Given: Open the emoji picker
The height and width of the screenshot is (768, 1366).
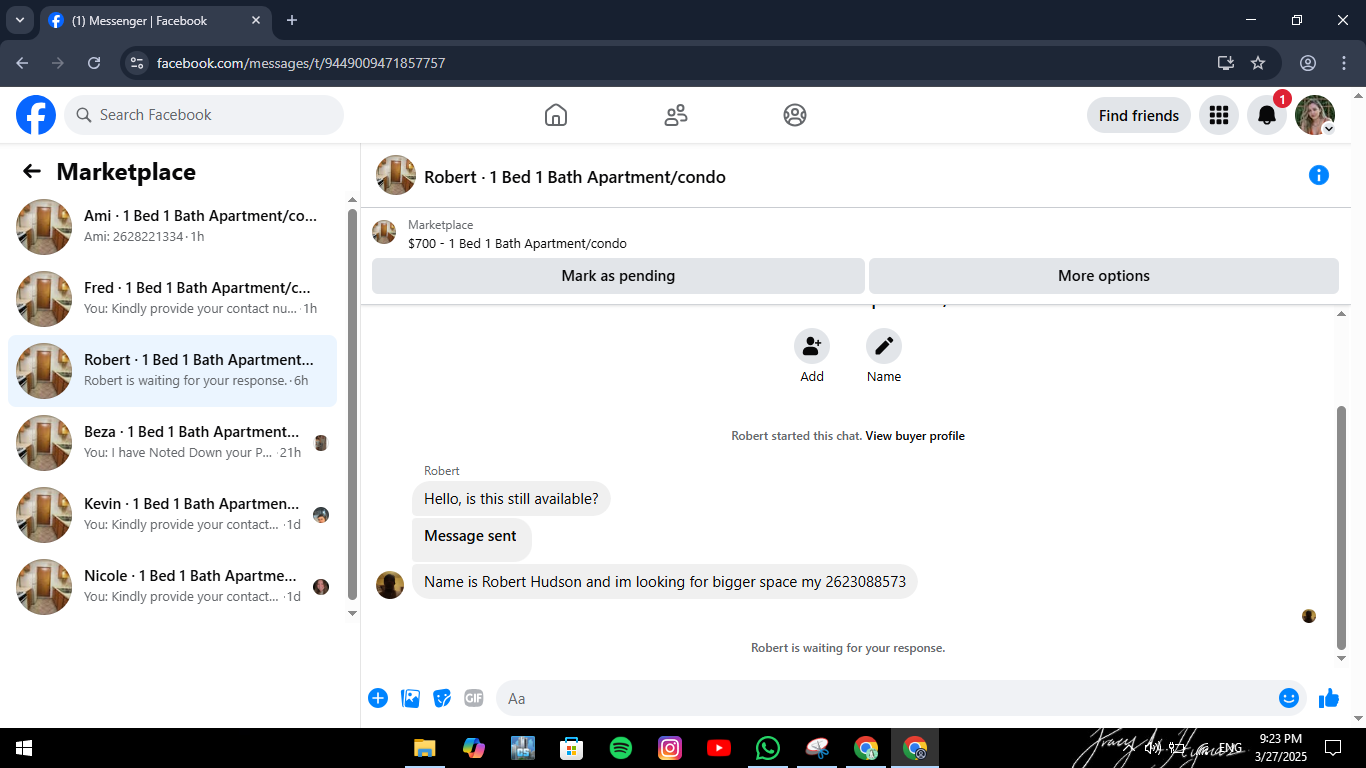Looking at the screenshot, I should [1289, 698].
